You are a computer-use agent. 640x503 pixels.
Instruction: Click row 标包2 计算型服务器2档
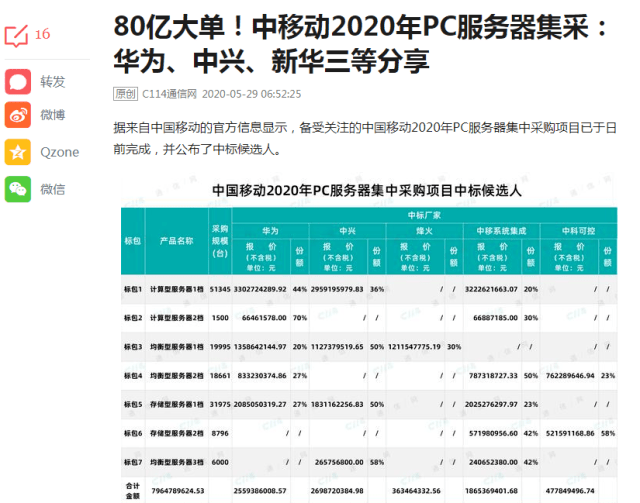[369, 318]
